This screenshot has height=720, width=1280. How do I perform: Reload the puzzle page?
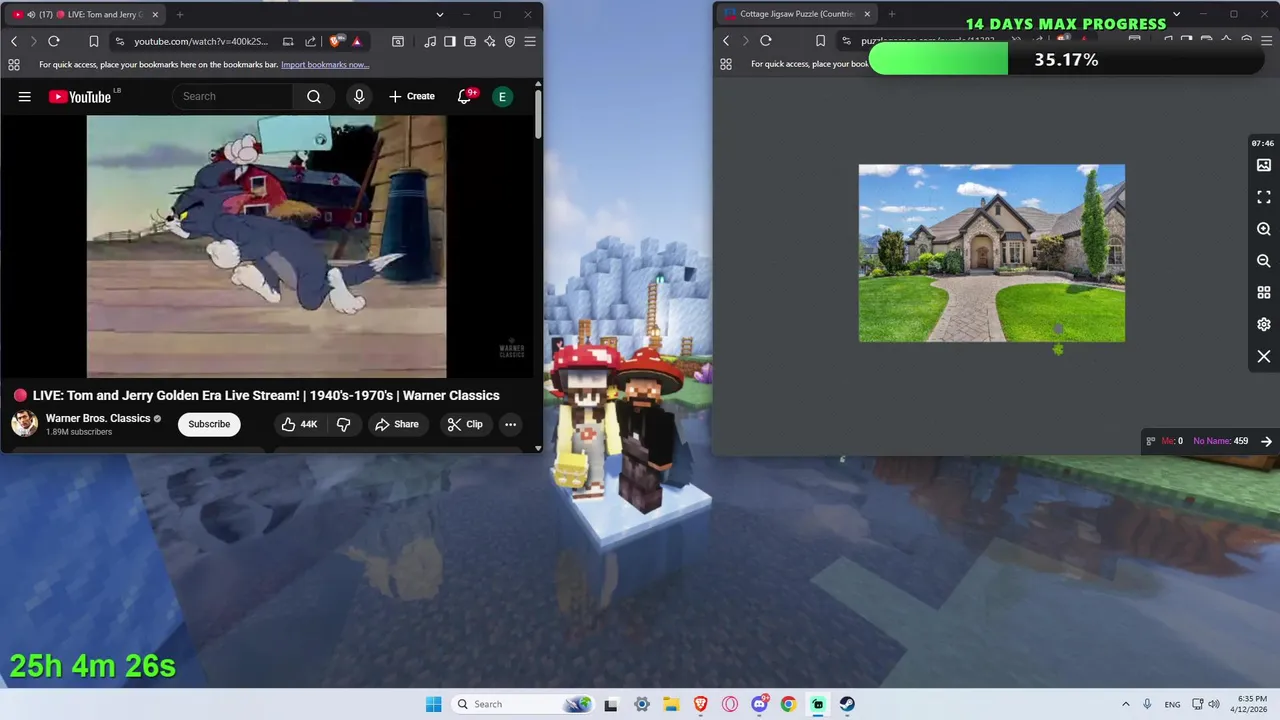[766, 41]
